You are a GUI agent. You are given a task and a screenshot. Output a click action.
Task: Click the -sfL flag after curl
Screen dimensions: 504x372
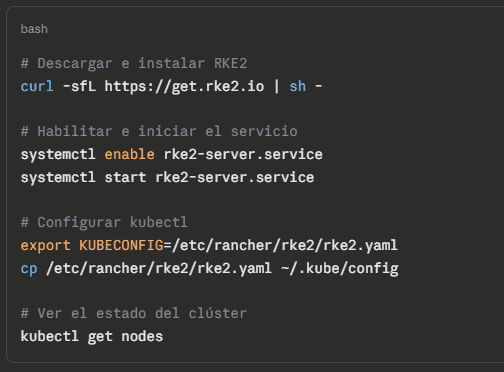click(x=79, y=86)
